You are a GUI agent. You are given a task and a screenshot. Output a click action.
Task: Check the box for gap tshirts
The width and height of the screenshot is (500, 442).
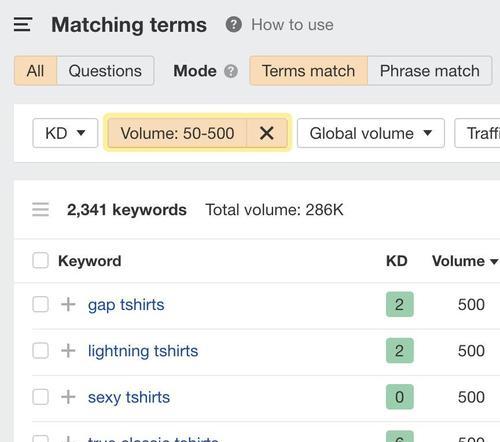point(40,304)
